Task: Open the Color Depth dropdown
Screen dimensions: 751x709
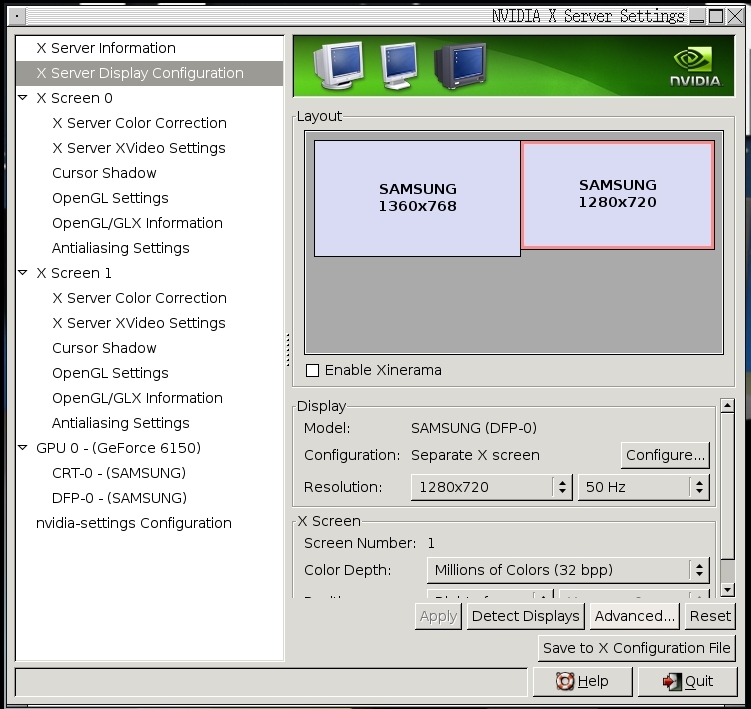Action: point(568,570)
